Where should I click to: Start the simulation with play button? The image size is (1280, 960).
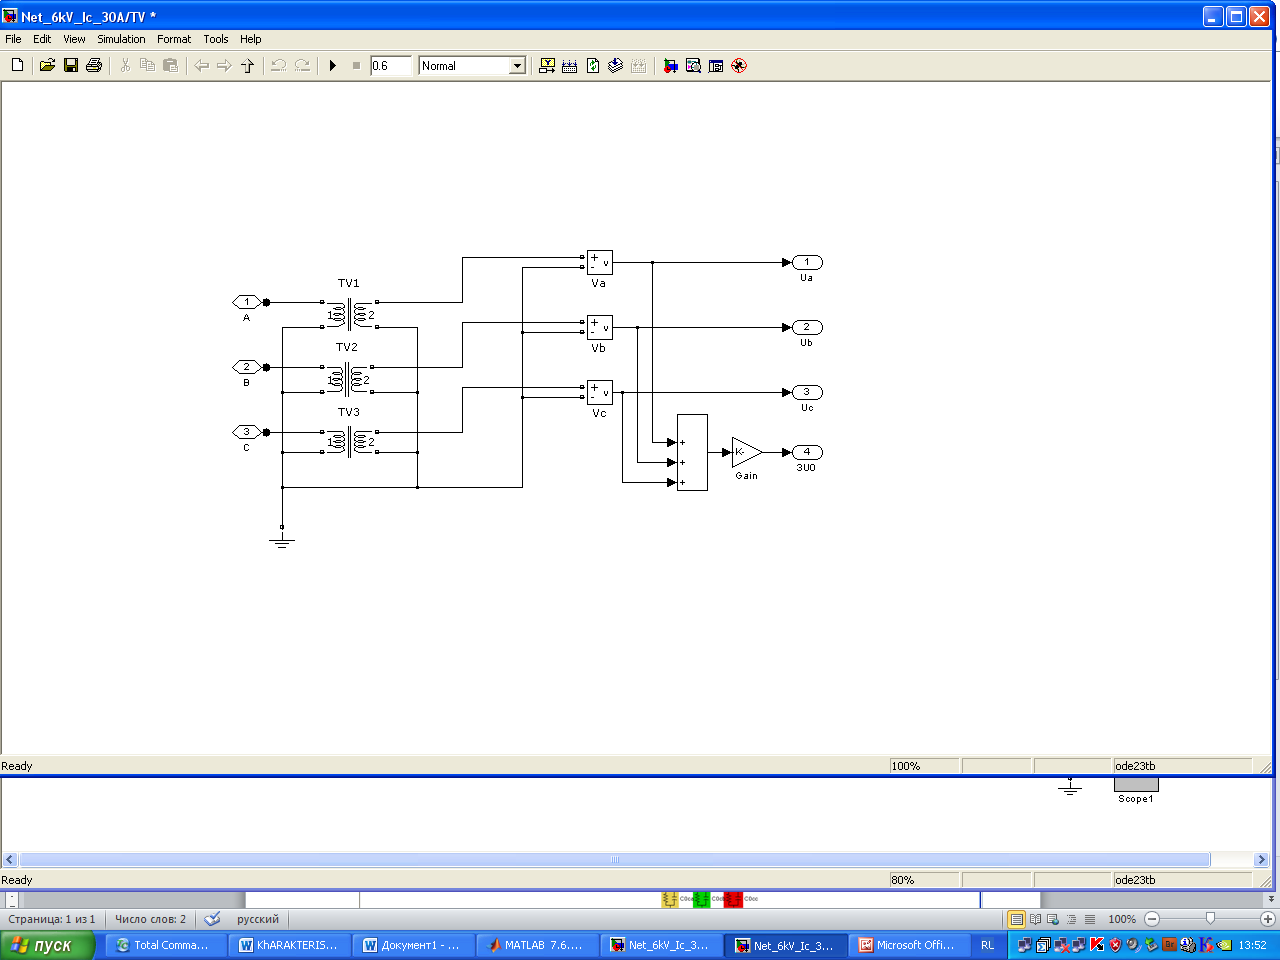333,65
